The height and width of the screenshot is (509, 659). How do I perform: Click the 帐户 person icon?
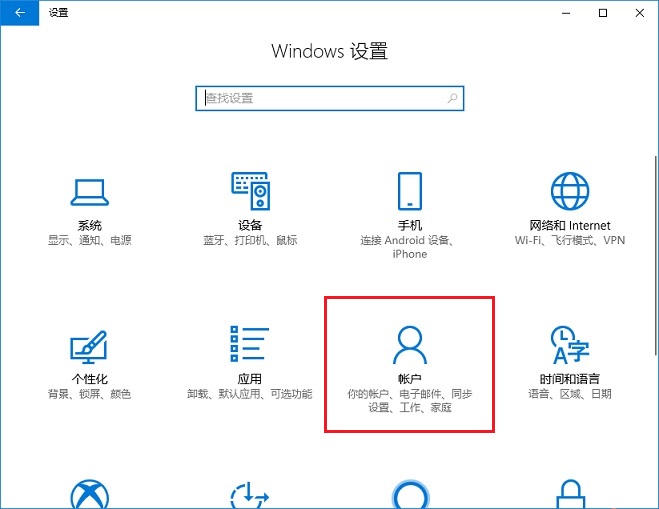[x=409, y=345]
